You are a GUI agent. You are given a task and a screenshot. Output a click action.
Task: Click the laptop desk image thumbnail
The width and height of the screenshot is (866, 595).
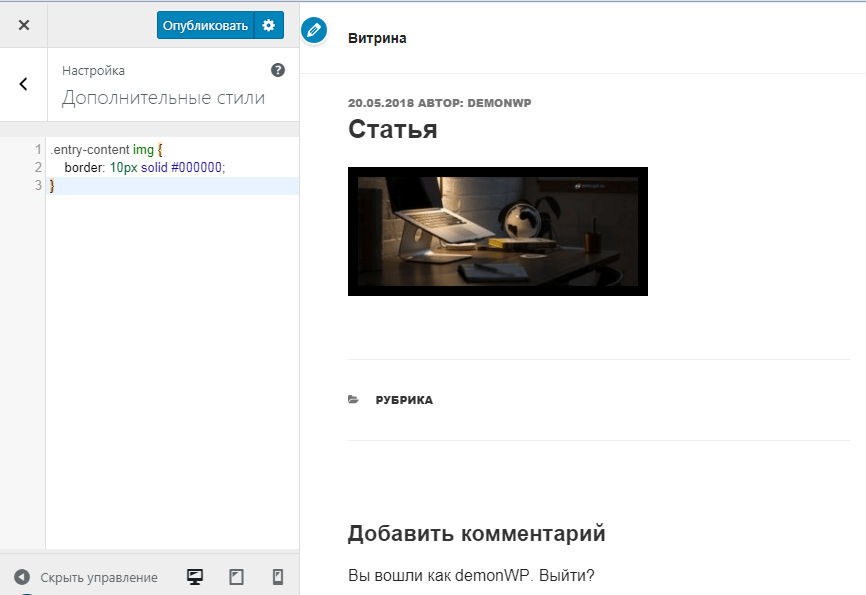coord(498,231)
